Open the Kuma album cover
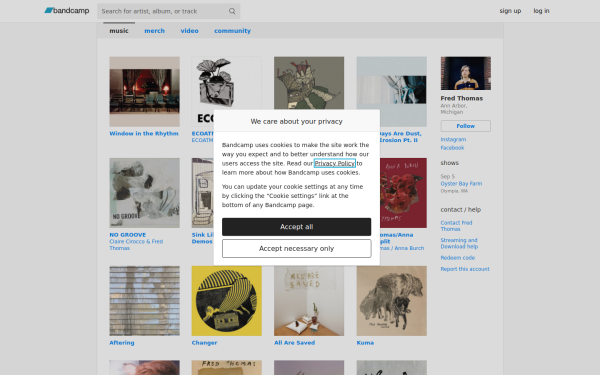Image resolution: width=600 pixels, height=375 pixels. [392, 301]
